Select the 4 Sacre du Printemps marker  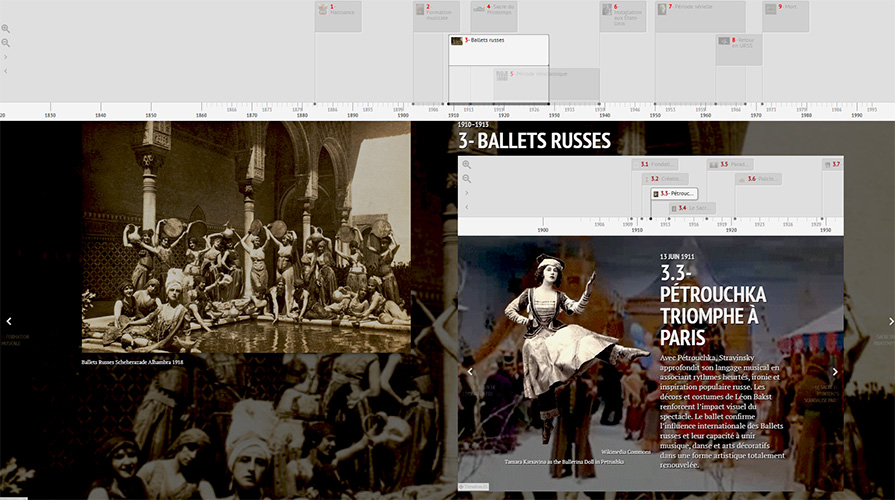click(494, 17)
